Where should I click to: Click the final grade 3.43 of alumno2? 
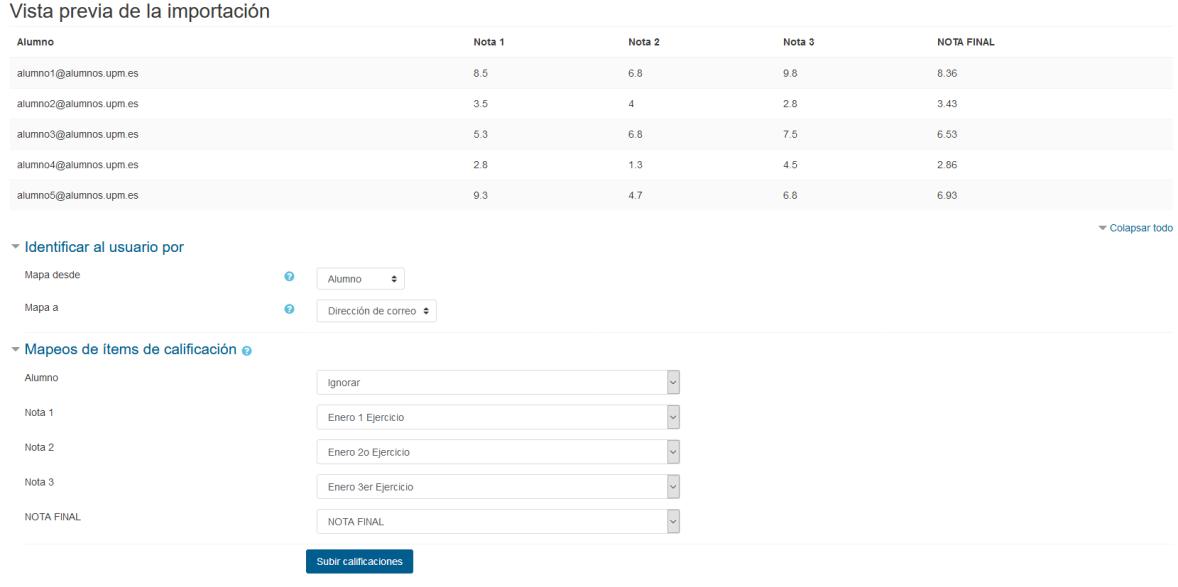tap(947, 104)
